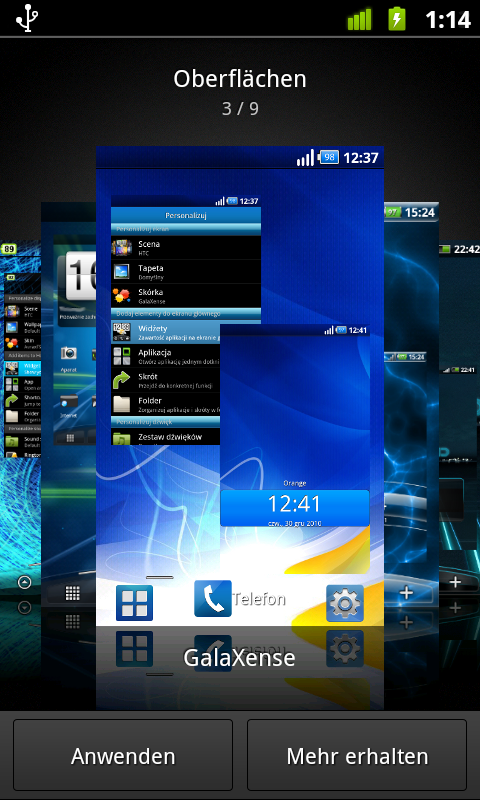Tap the GalaXense skin name label
480x800 pixels.
point(239,658)
